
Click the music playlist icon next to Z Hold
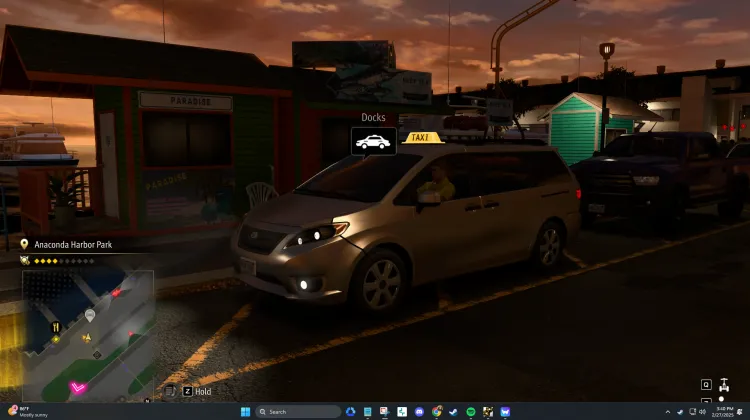(170, 391)
